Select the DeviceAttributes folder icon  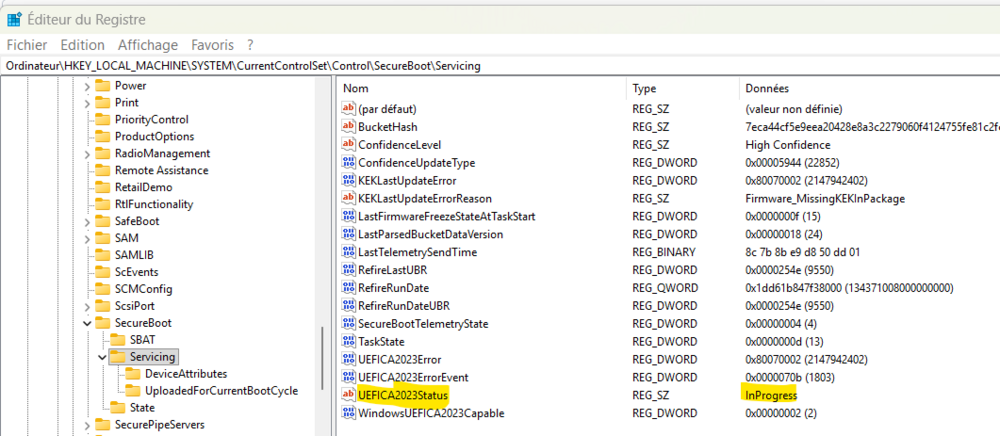[133, 374]
